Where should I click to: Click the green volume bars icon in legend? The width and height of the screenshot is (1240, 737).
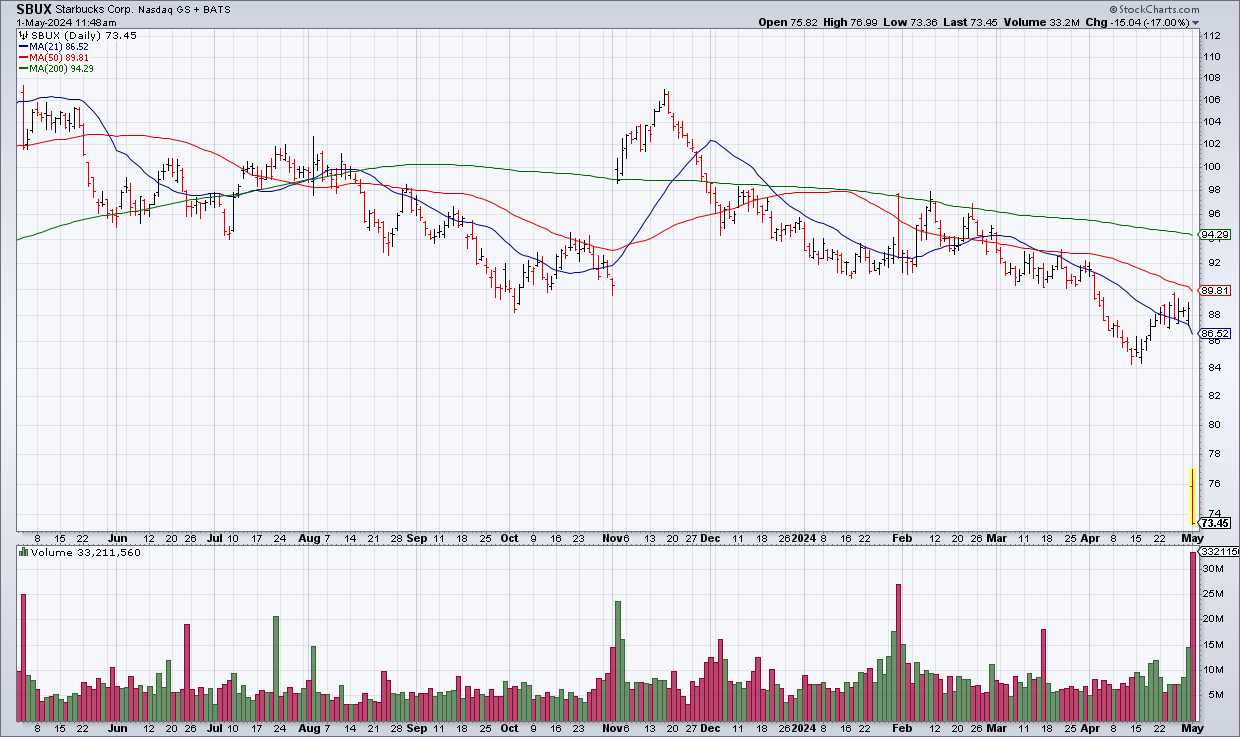(x=23, y=552)
